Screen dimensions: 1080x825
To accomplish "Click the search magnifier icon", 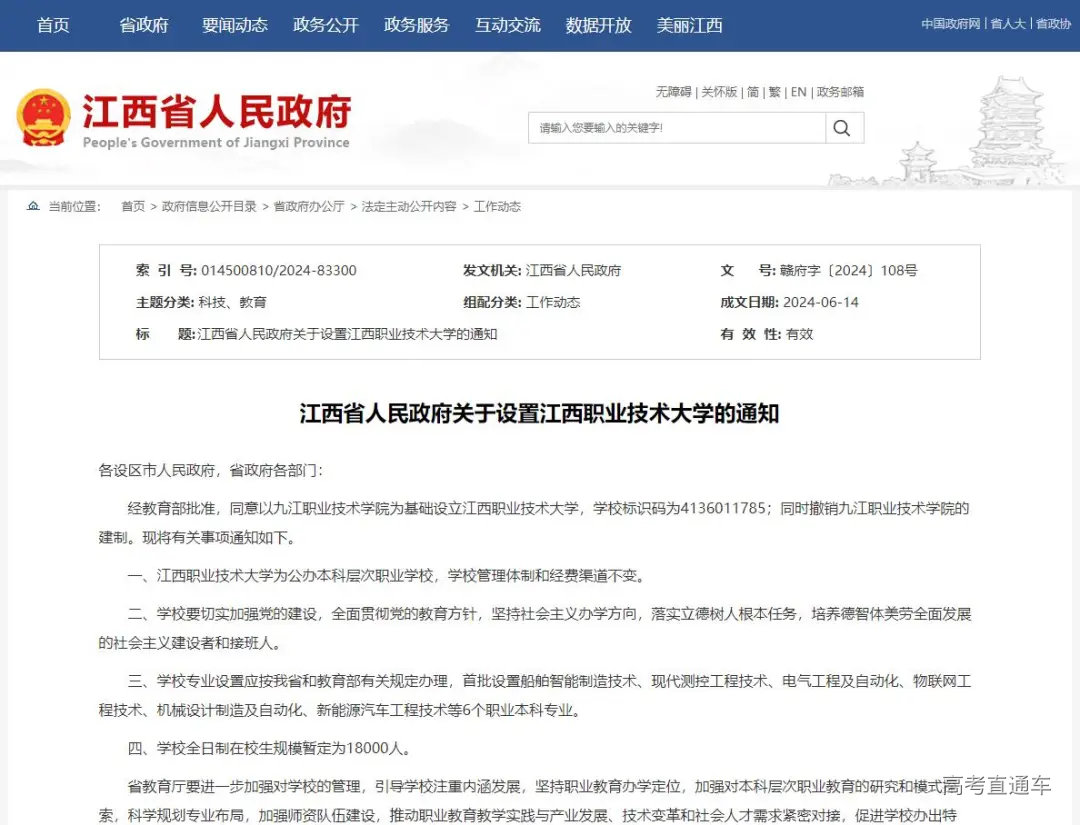I will point(843,127).
